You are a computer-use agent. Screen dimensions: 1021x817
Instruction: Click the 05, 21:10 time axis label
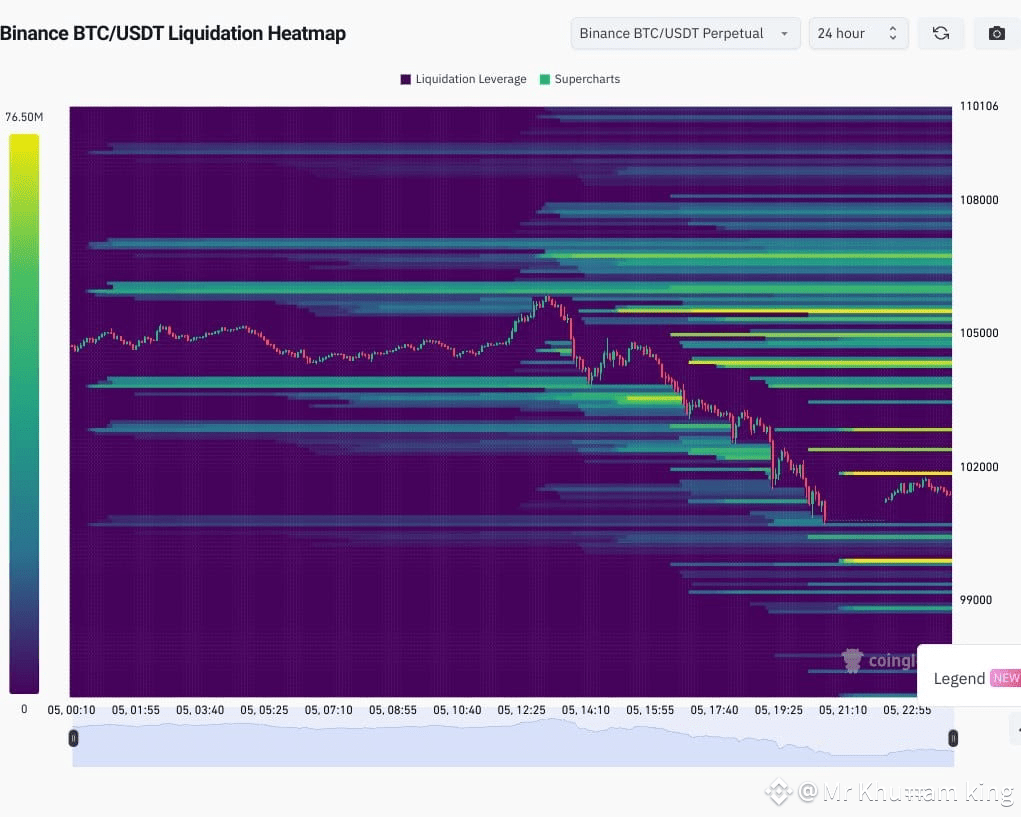[843, 710]
